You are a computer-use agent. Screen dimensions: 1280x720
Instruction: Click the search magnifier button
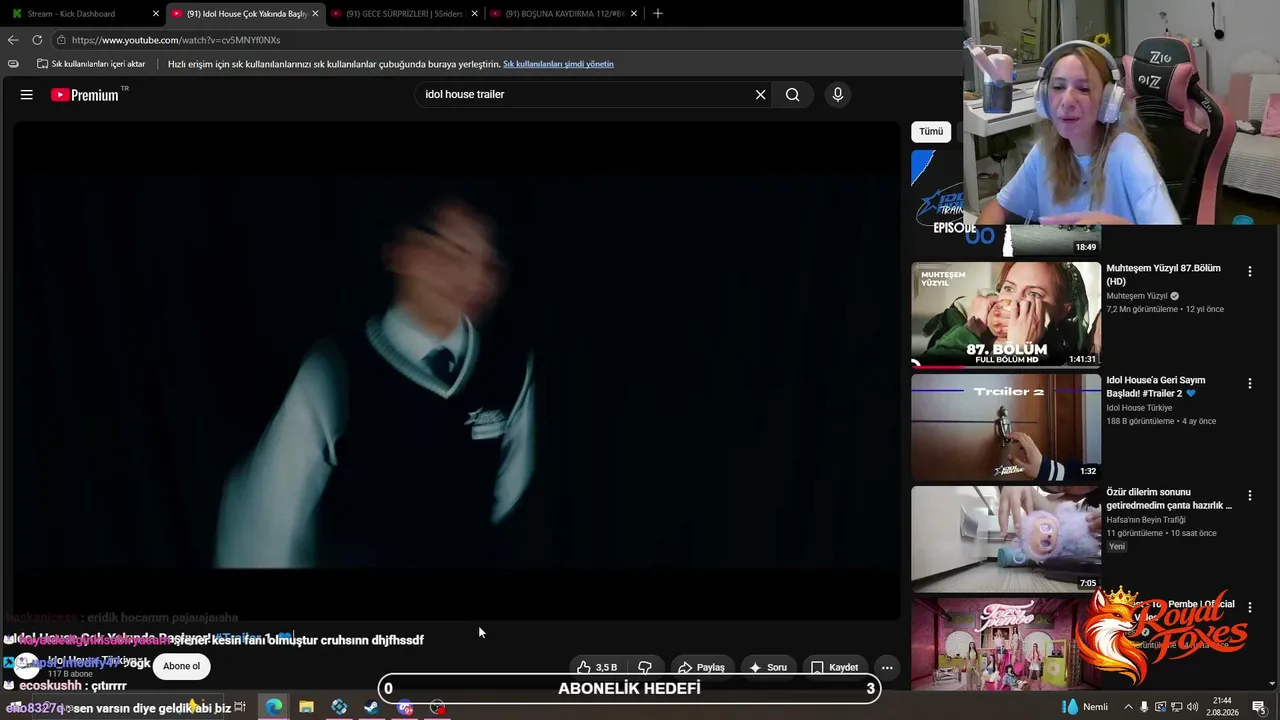tap(792, 95)
